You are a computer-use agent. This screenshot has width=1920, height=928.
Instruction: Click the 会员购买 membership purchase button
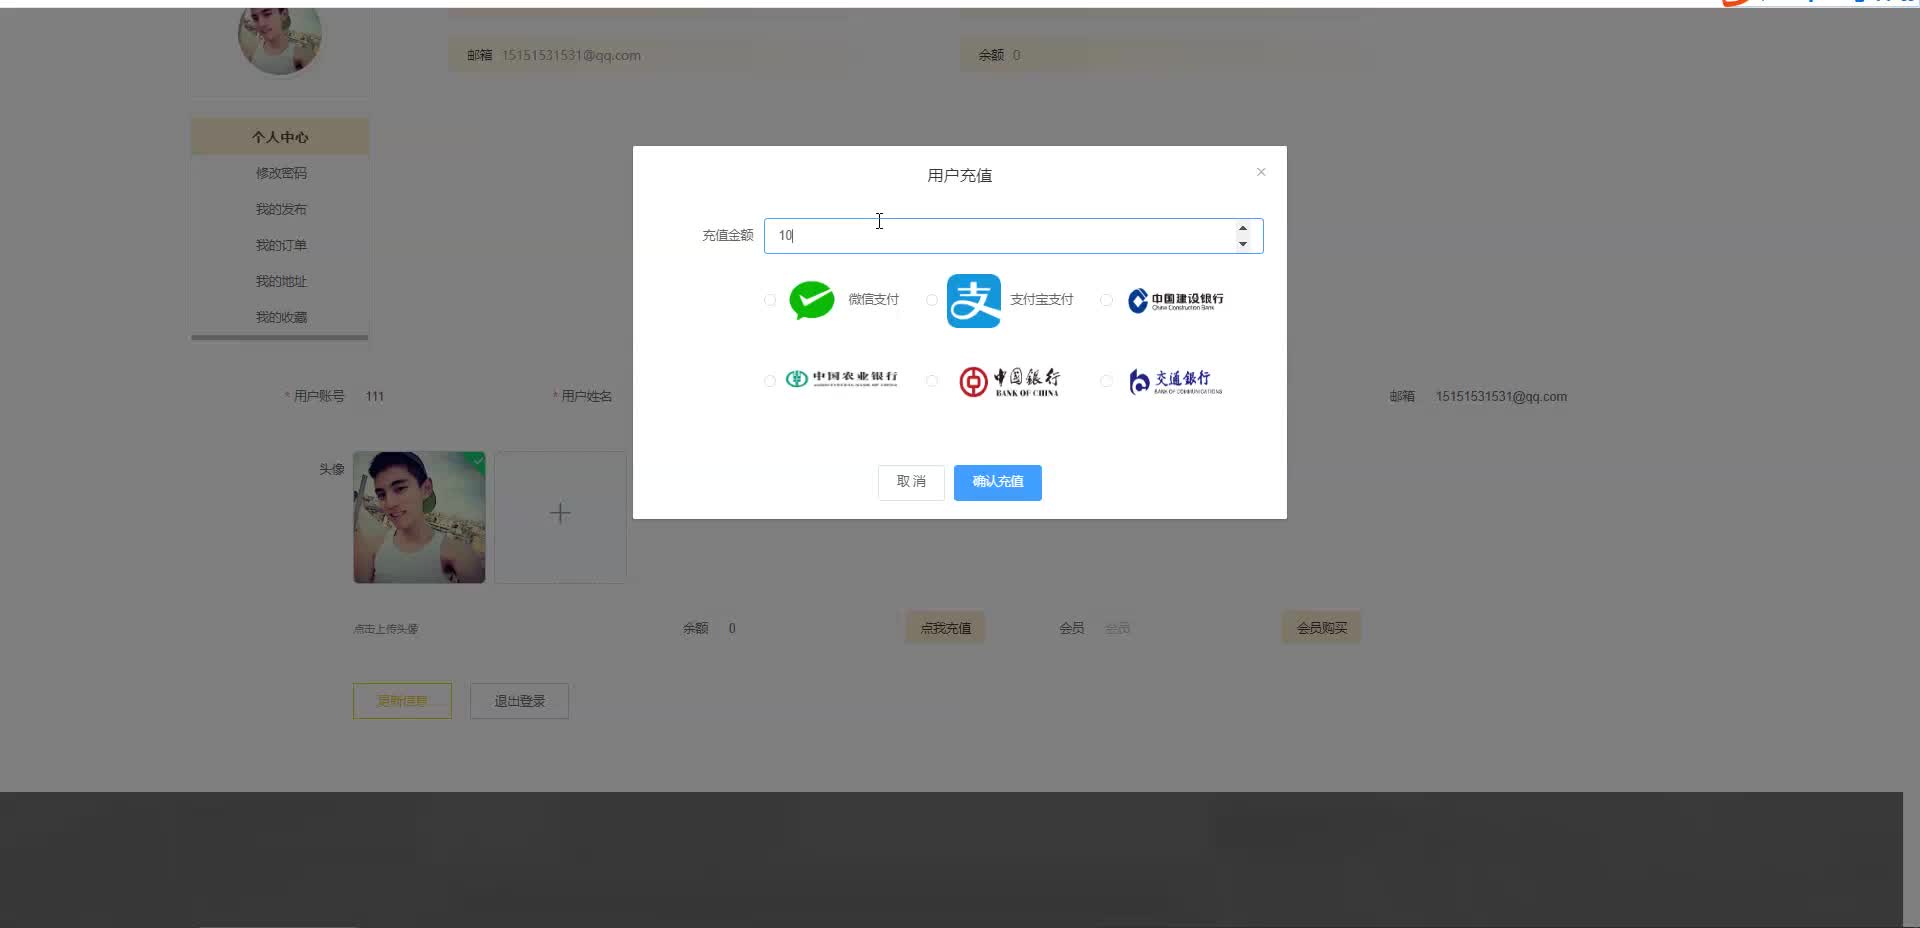click(1321, 627)
